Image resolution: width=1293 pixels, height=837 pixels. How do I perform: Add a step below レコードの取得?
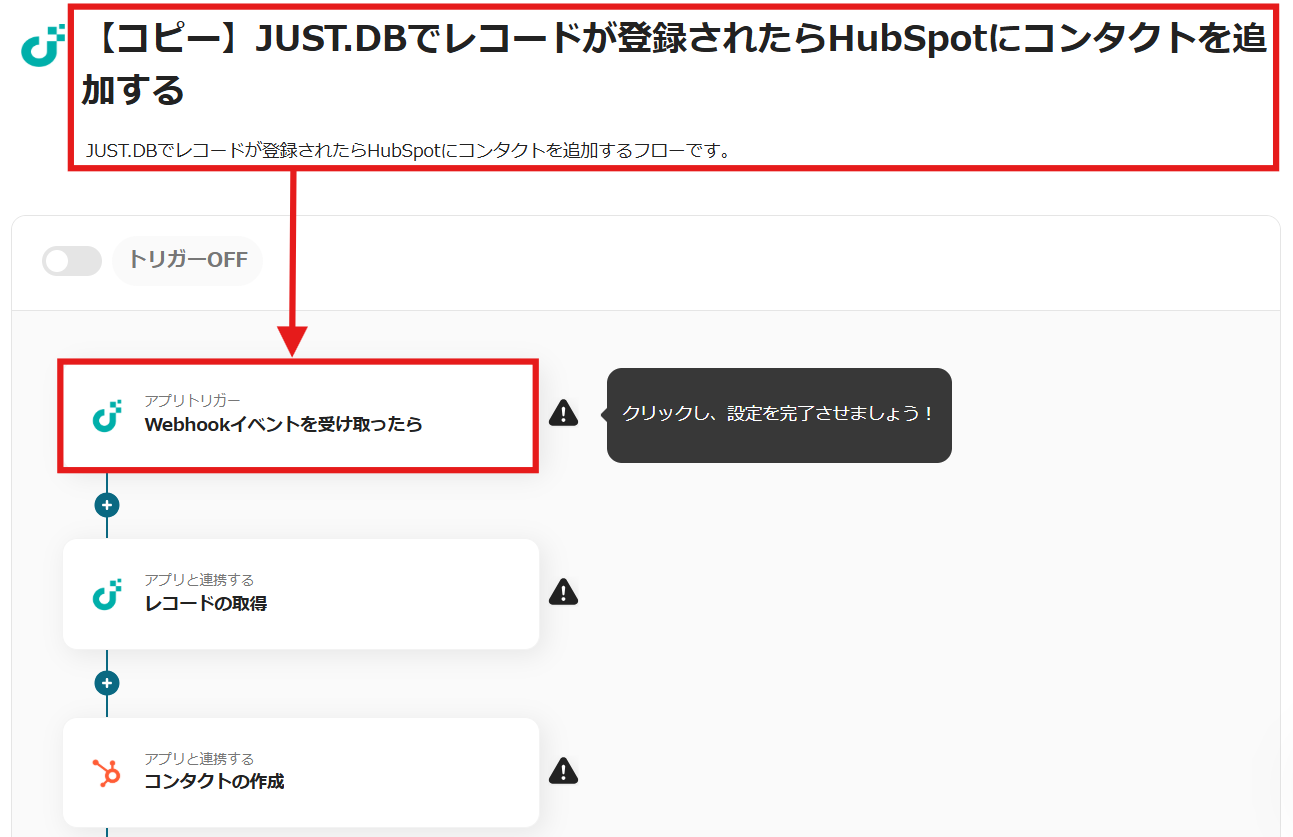[x=107, y=683]
